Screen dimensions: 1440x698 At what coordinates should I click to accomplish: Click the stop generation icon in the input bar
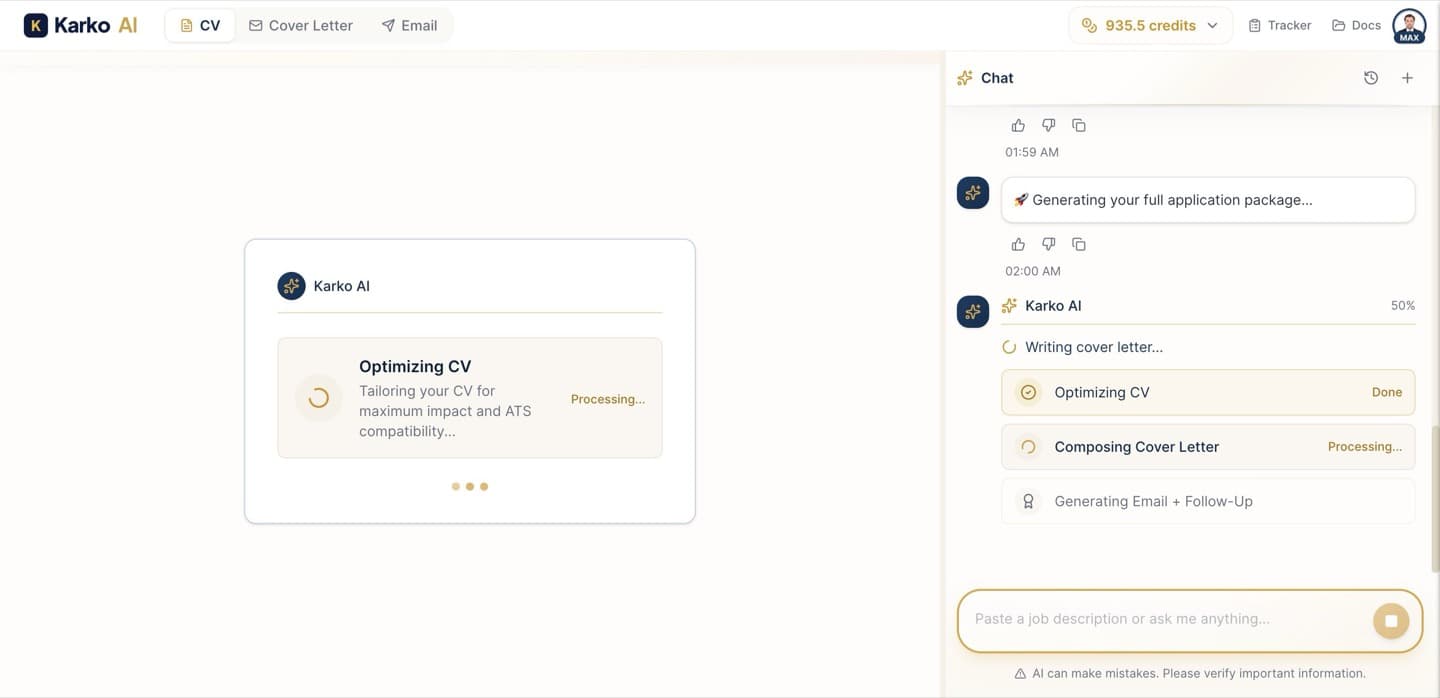[1390, 620]
